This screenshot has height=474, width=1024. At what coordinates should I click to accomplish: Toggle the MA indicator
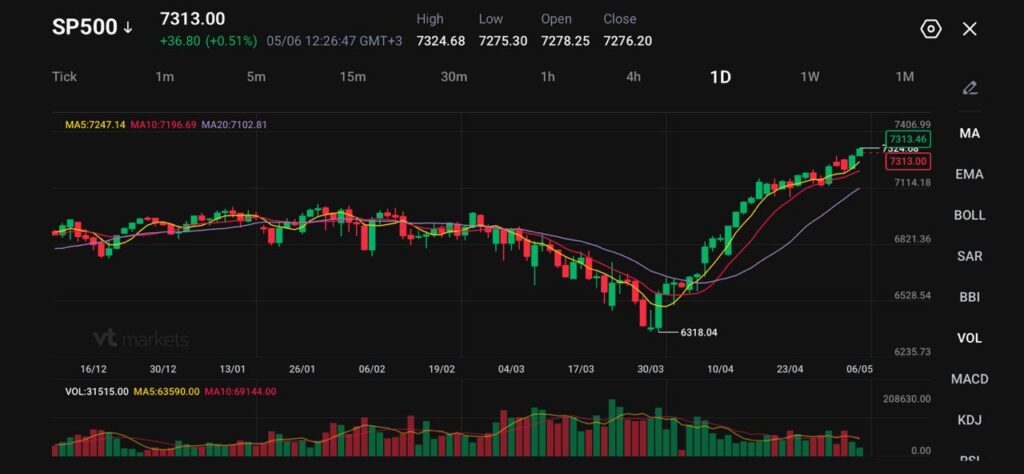(970, 133)
